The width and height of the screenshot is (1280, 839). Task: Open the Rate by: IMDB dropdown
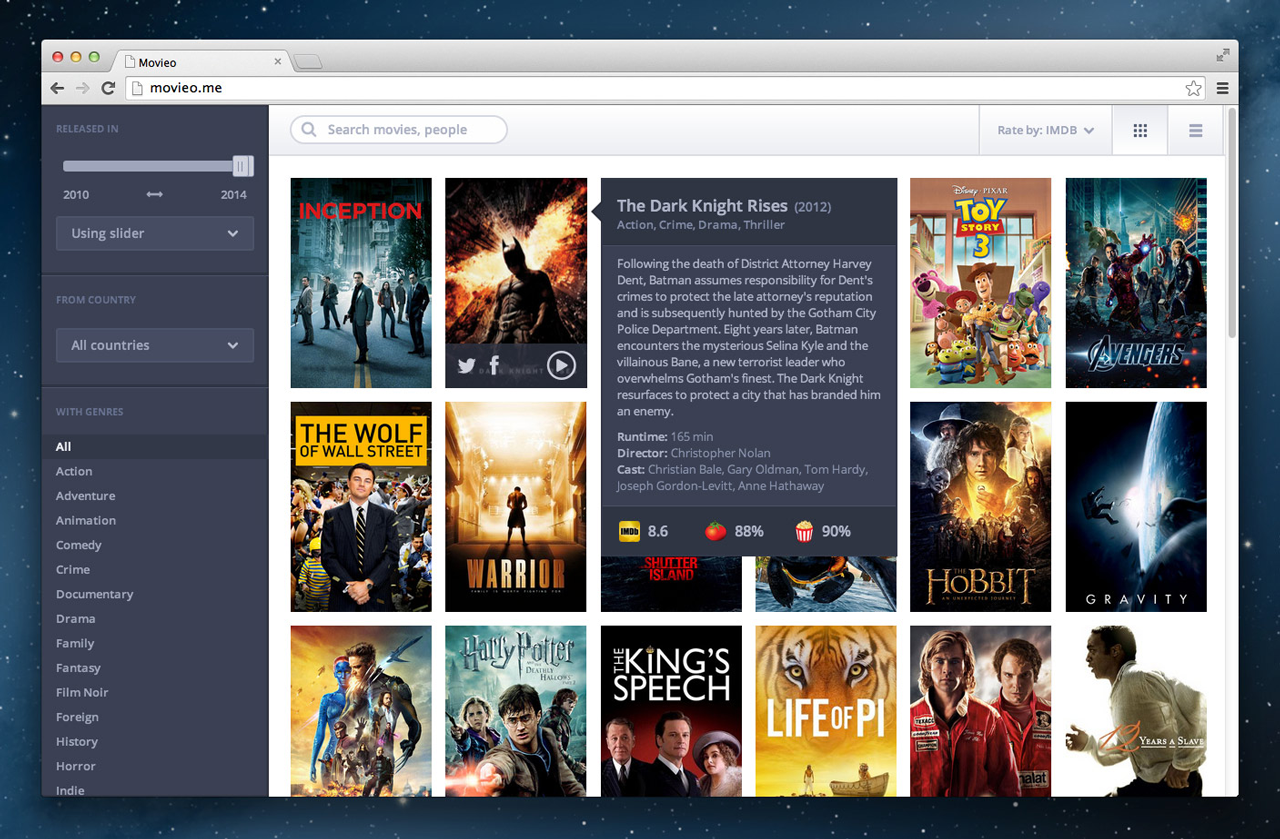(x=1045, y=129)
